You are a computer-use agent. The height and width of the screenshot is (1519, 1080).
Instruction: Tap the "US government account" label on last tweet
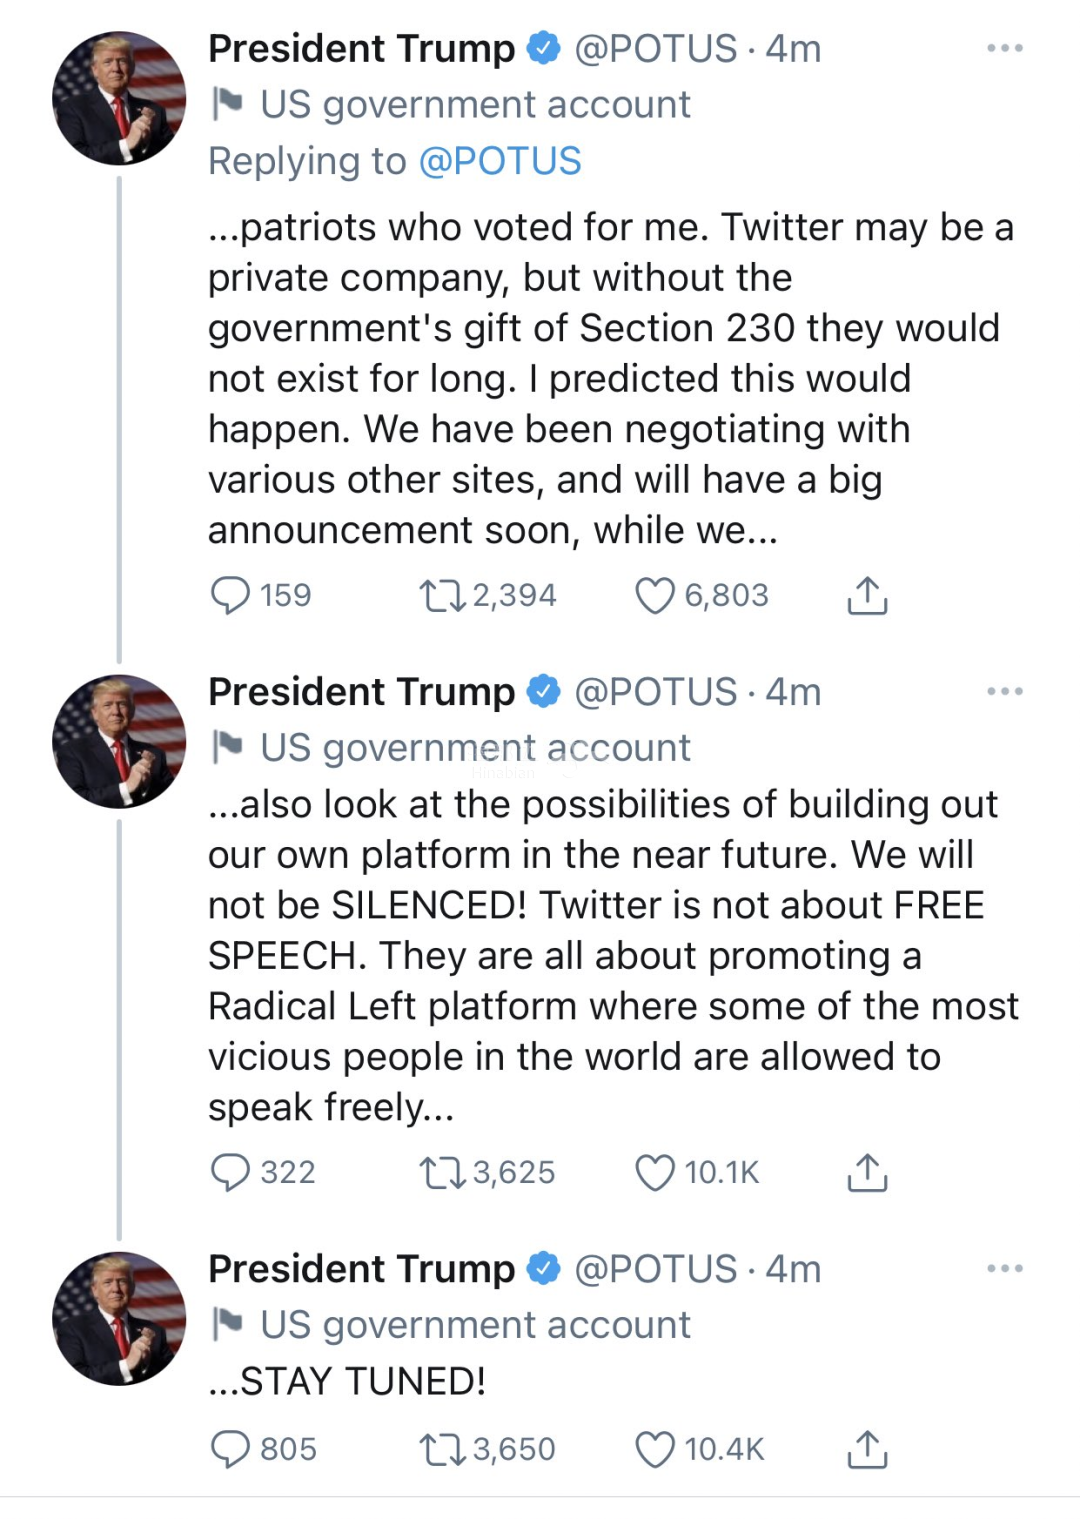[x=474, y=1325]
